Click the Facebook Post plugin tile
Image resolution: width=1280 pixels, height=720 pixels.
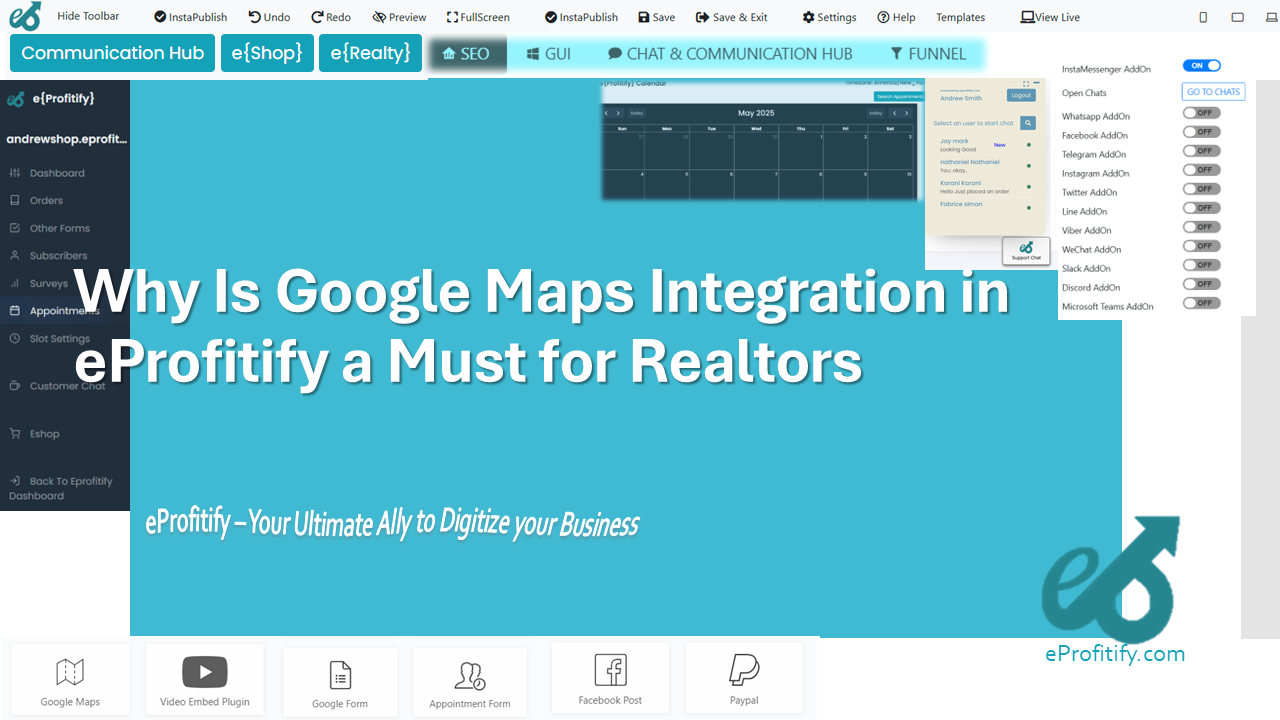tap(610, 678)
